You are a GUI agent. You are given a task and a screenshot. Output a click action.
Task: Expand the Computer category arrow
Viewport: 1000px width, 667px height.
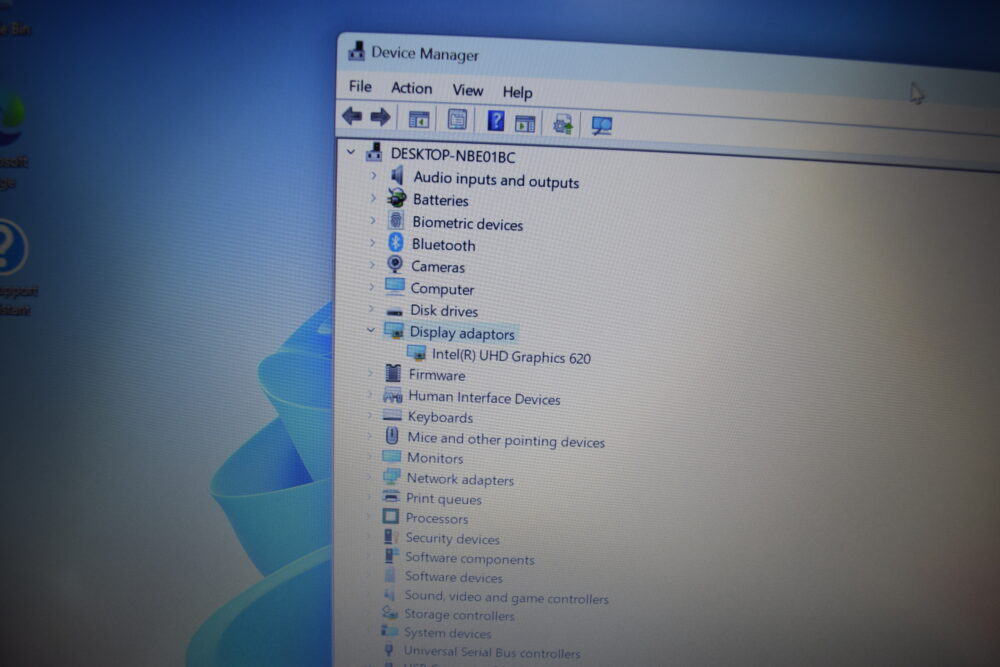pos(371,287)
